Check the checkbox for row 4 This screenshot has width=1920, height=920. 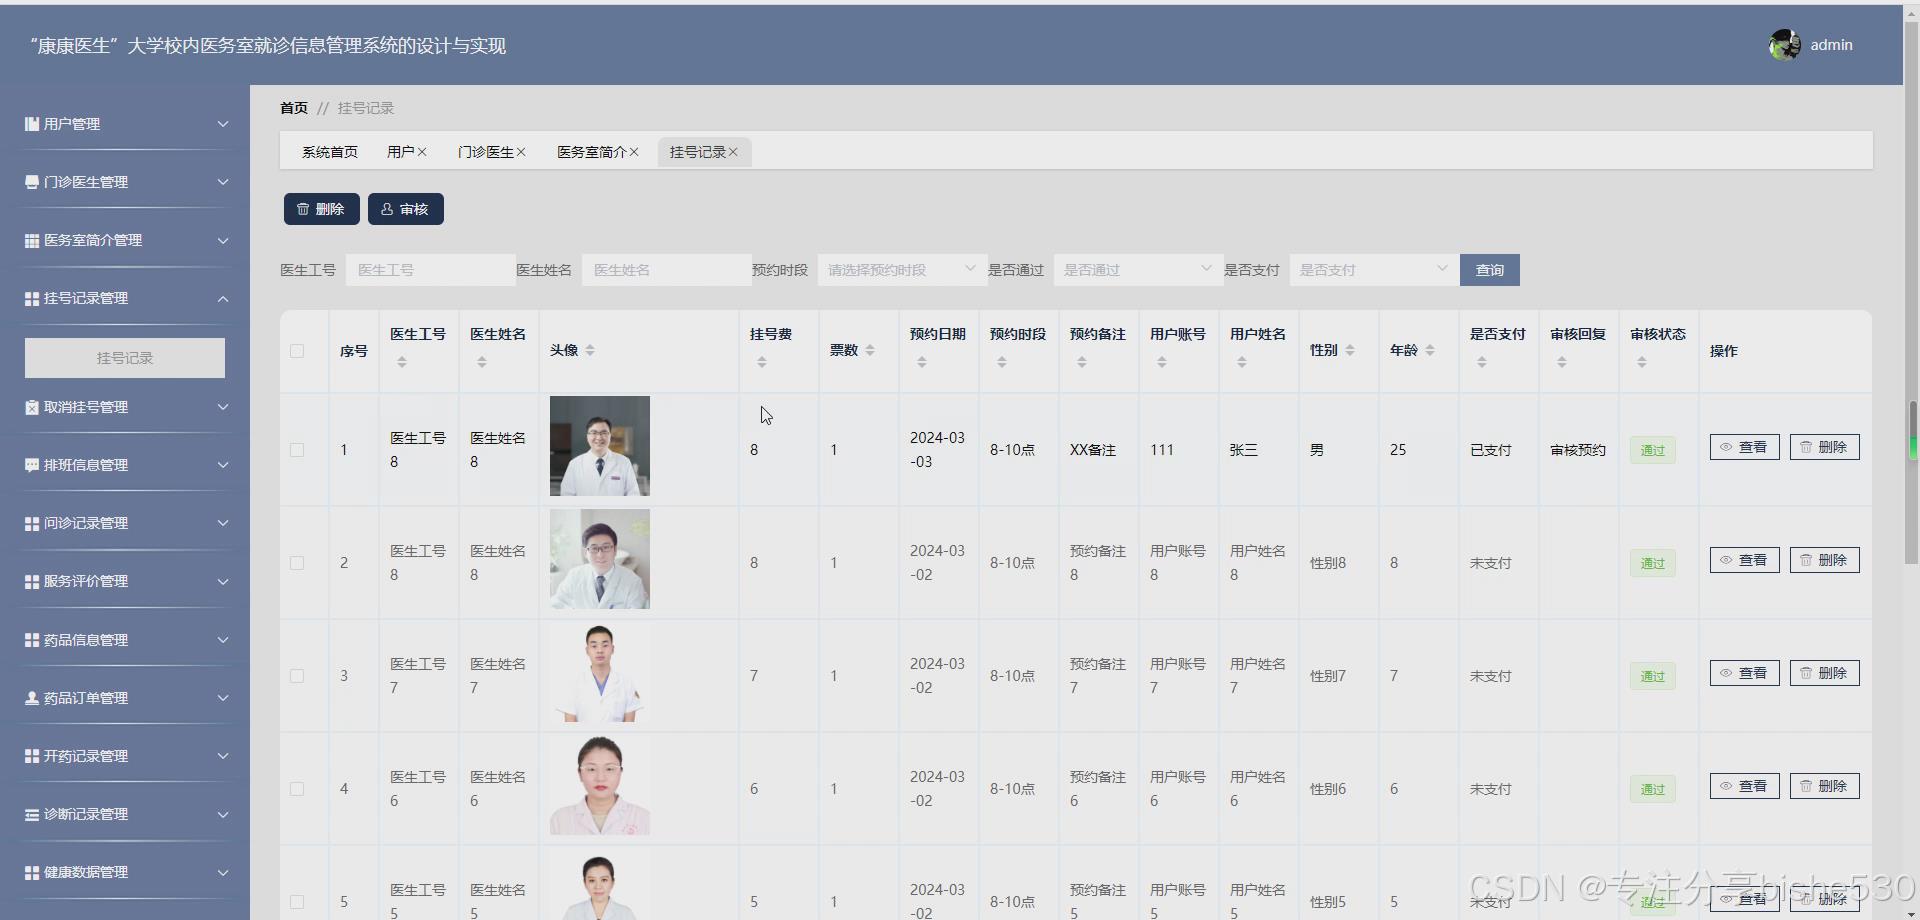click(297, 789)
